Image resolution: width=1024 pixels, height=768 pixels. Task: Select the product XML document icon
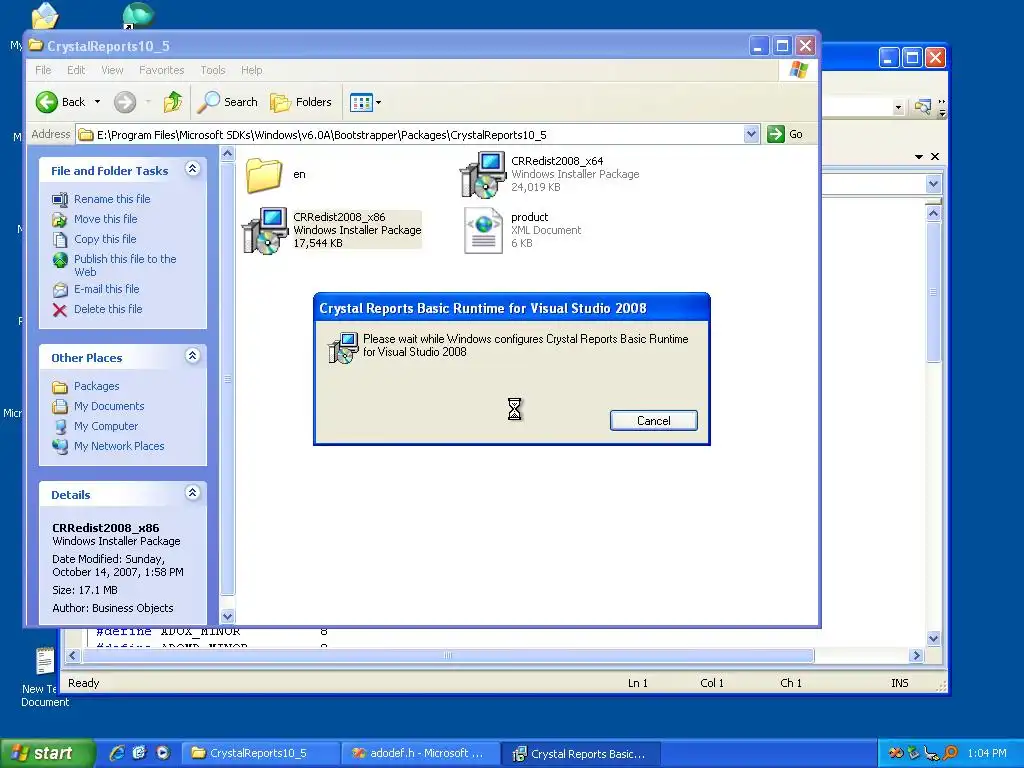(483, 231)
